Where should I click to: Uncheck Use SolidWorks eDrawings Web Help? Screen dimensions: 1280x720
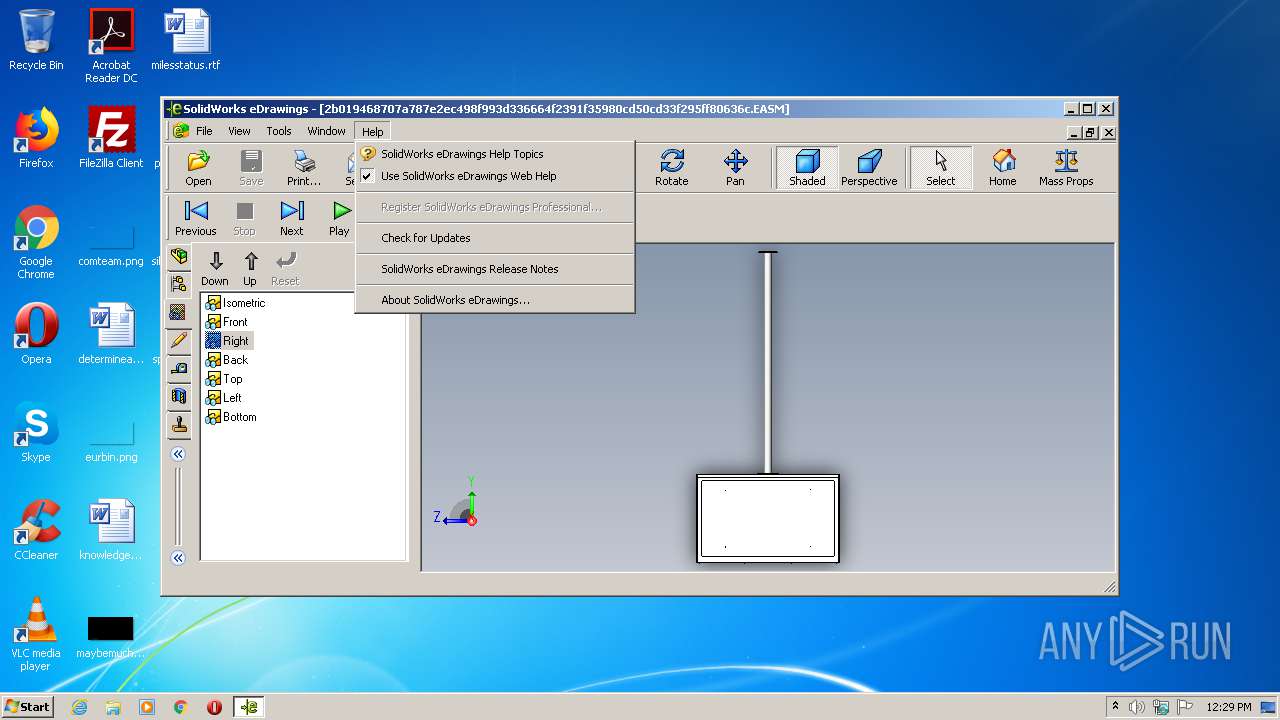[495, 176]
